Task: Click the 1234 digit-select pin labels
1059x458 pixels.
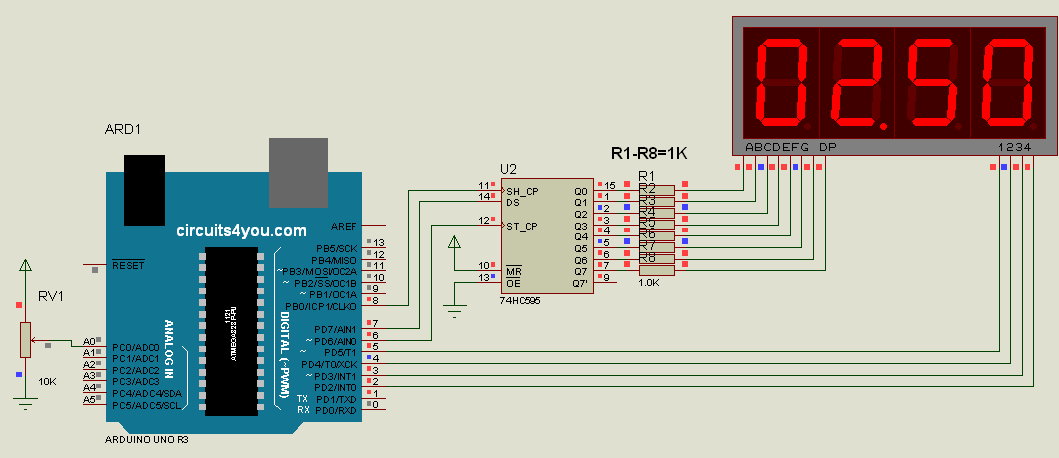Action: coord(1014,147)
